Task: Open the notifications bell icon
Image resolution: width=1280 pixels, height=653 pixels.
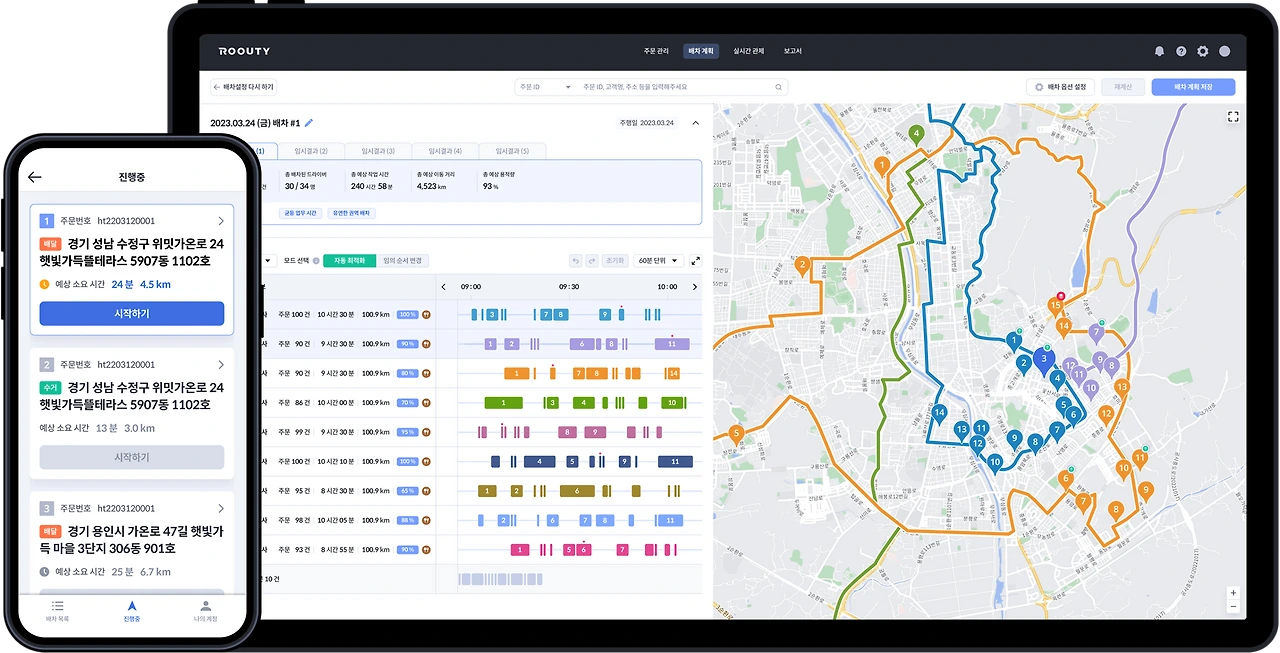Action: click(1159, 51)
